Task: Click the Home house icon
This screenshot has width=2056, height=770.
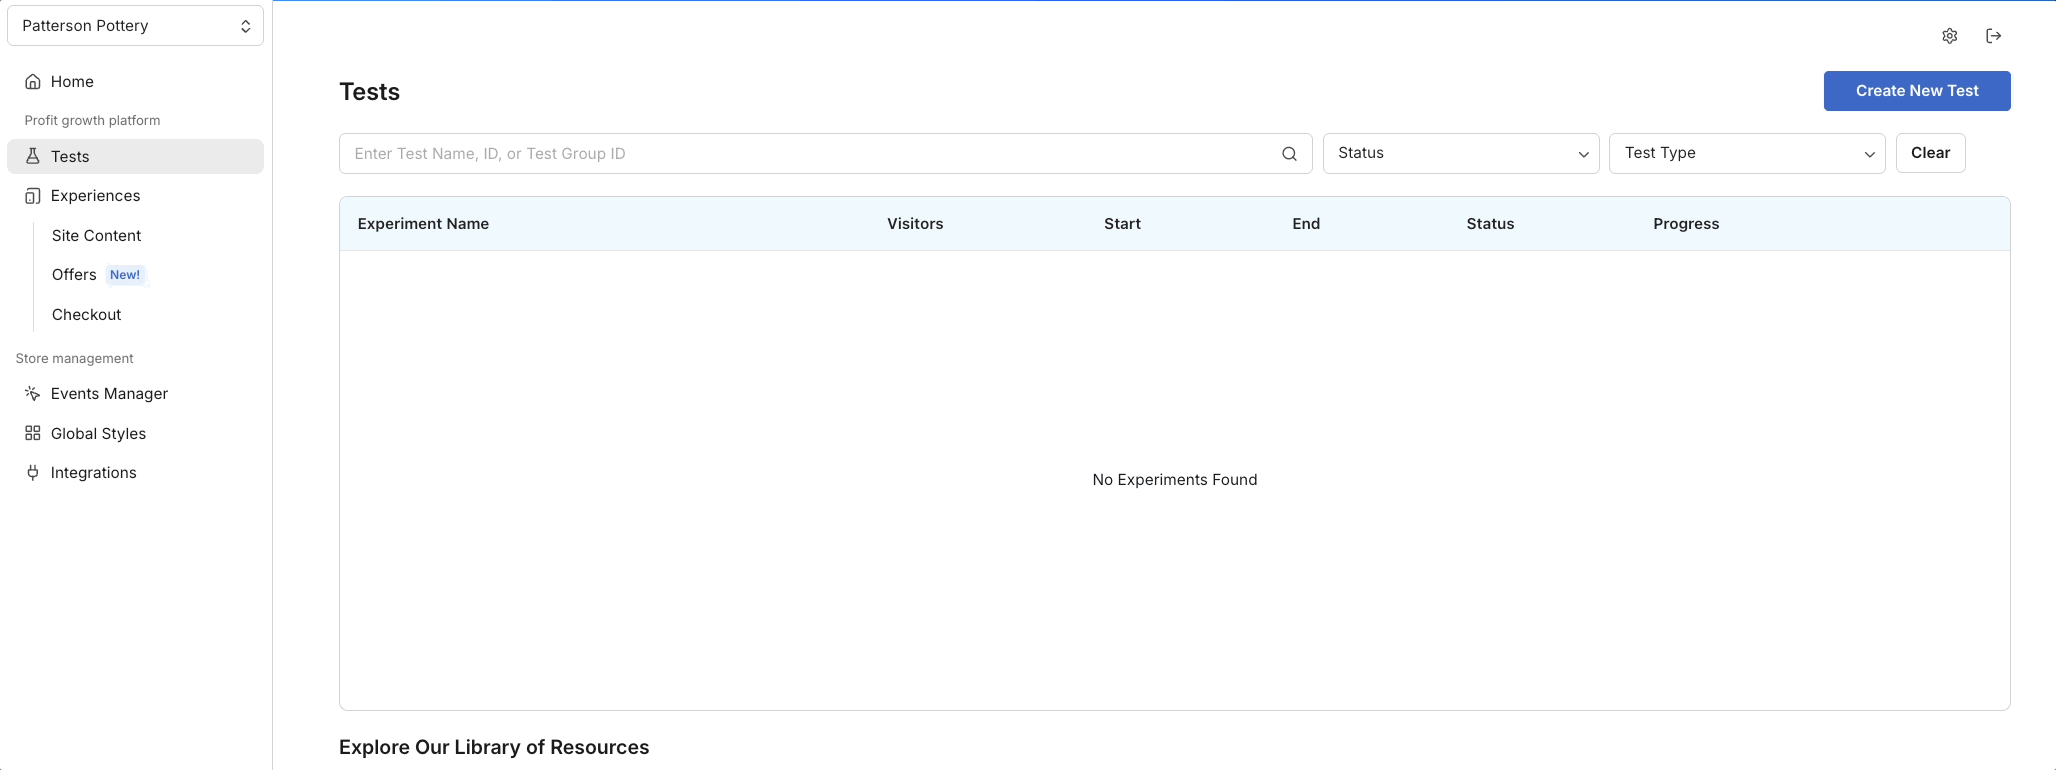Action: (x=33, y=82)
